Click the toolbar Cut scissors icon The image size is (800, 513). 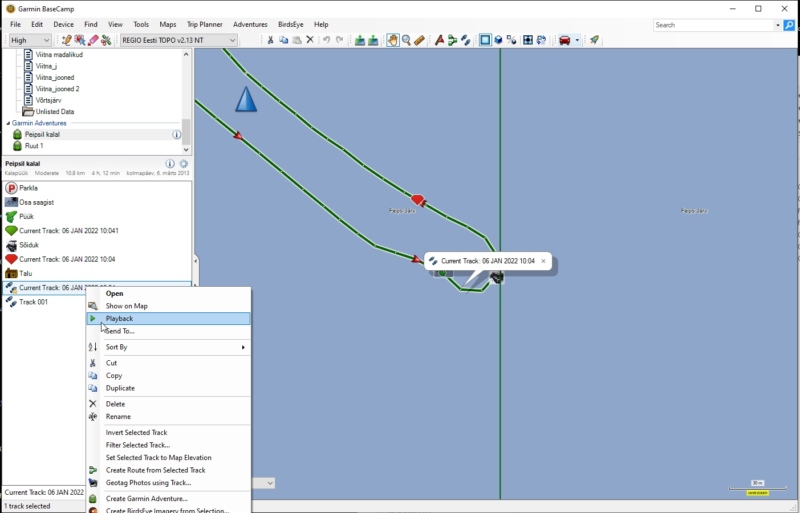pyautogui.click(x=270, y=40)
